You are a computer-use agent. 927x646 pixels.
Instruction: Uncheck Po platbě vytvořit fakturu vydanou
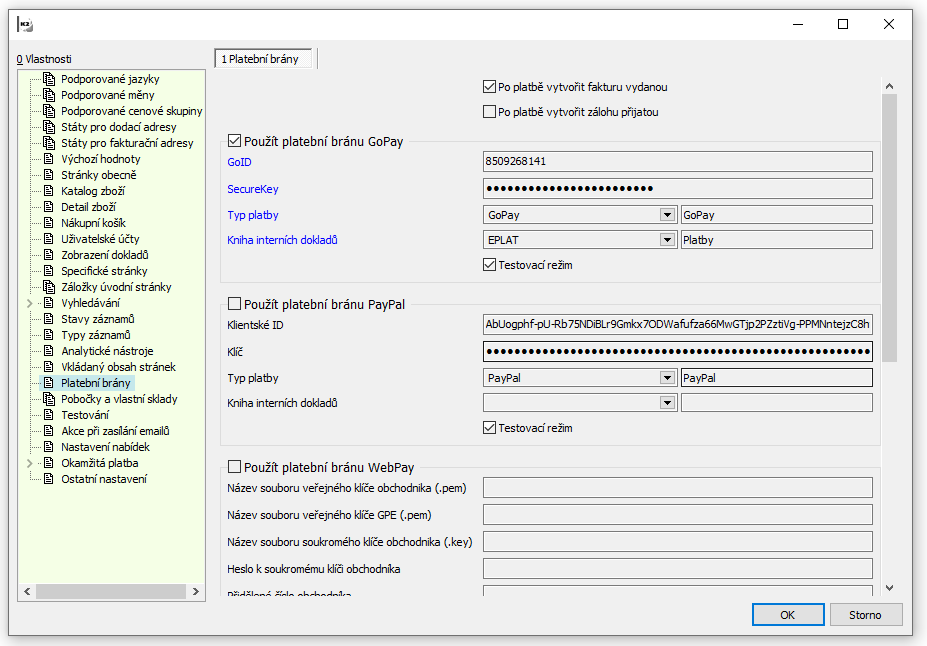pyautogui.click(x=489, y=87)
